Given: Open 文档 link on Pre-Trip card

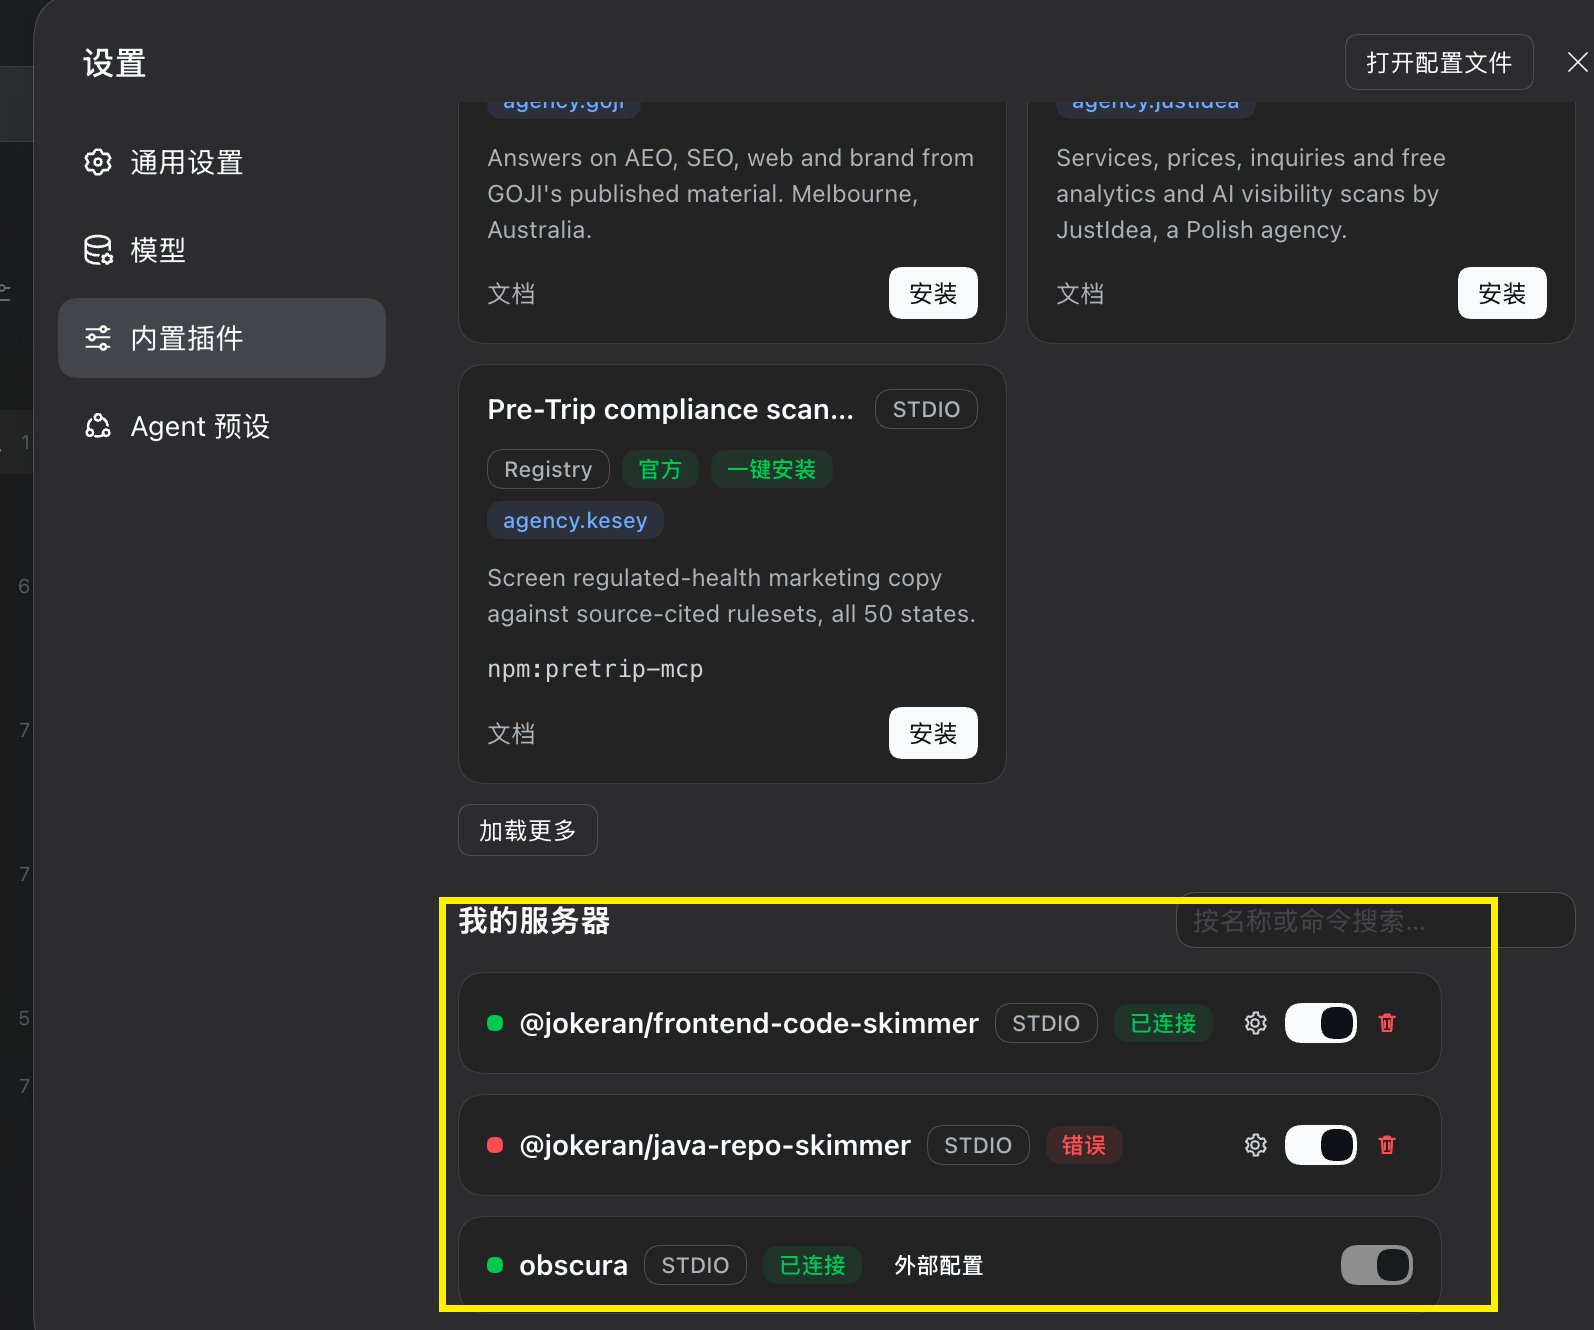Looking at the screenshot, I should 511,734.
